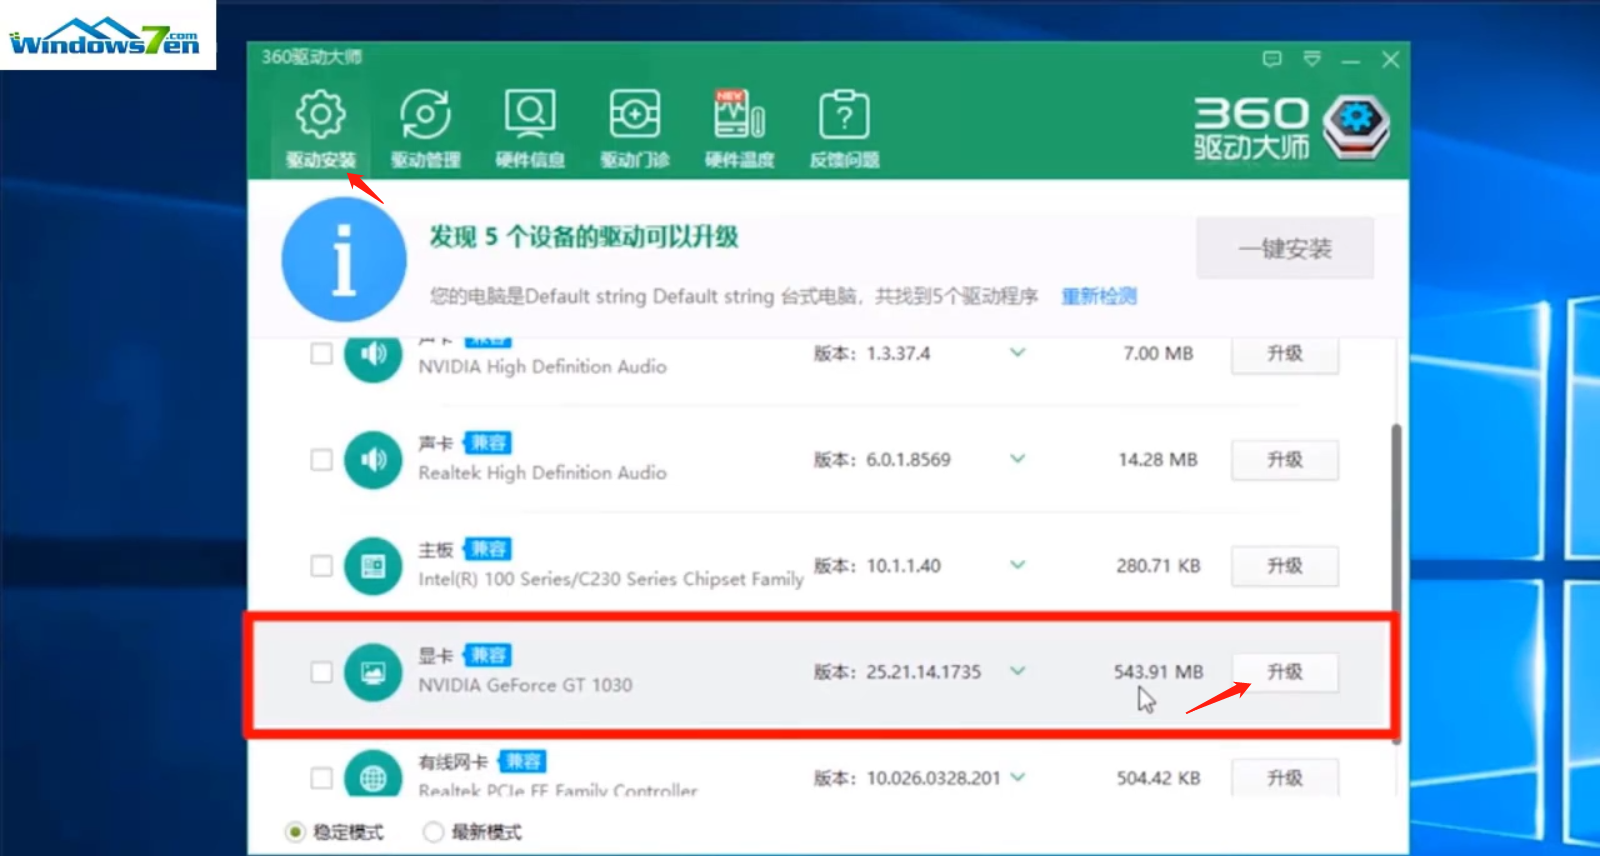Image resolution: width=1600 pixels, height=856 pixels.
Task: Open the 驱动管理 driver management icon
Action: click(425, 129)
